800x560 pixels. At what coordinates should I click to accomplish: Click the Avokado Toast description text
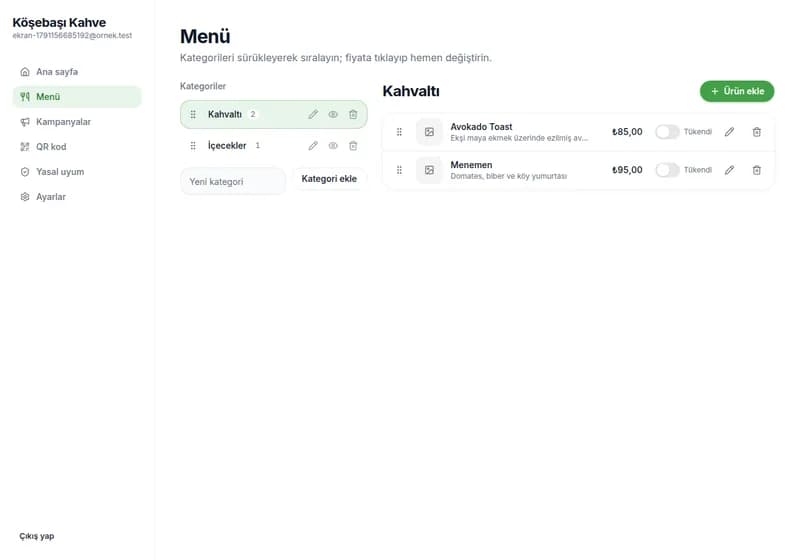pyautogui.click(x=519, y=138)
